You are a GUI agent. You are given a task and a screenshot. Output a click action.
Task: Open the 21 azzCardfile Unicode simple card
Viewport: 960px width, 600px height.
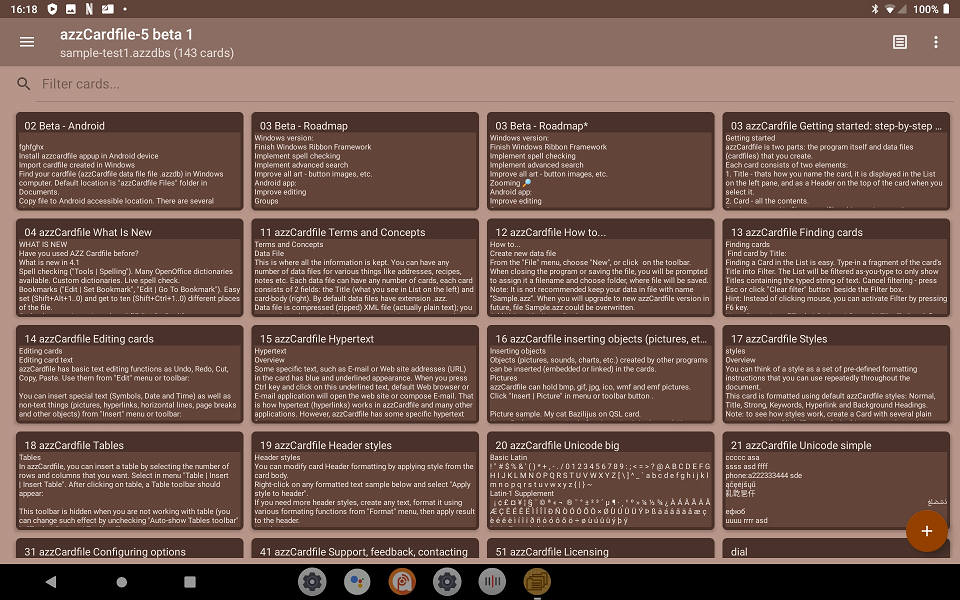click(x=836, y=481)
